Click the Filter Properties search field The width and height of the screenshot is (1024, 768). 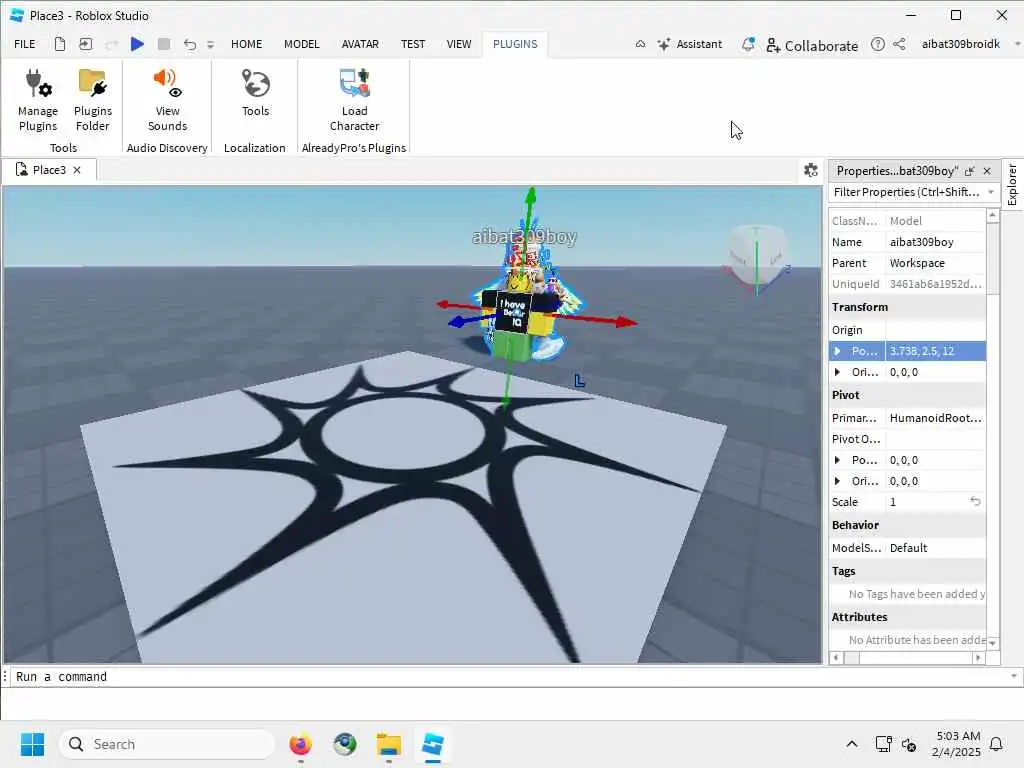tap(906, 192)
